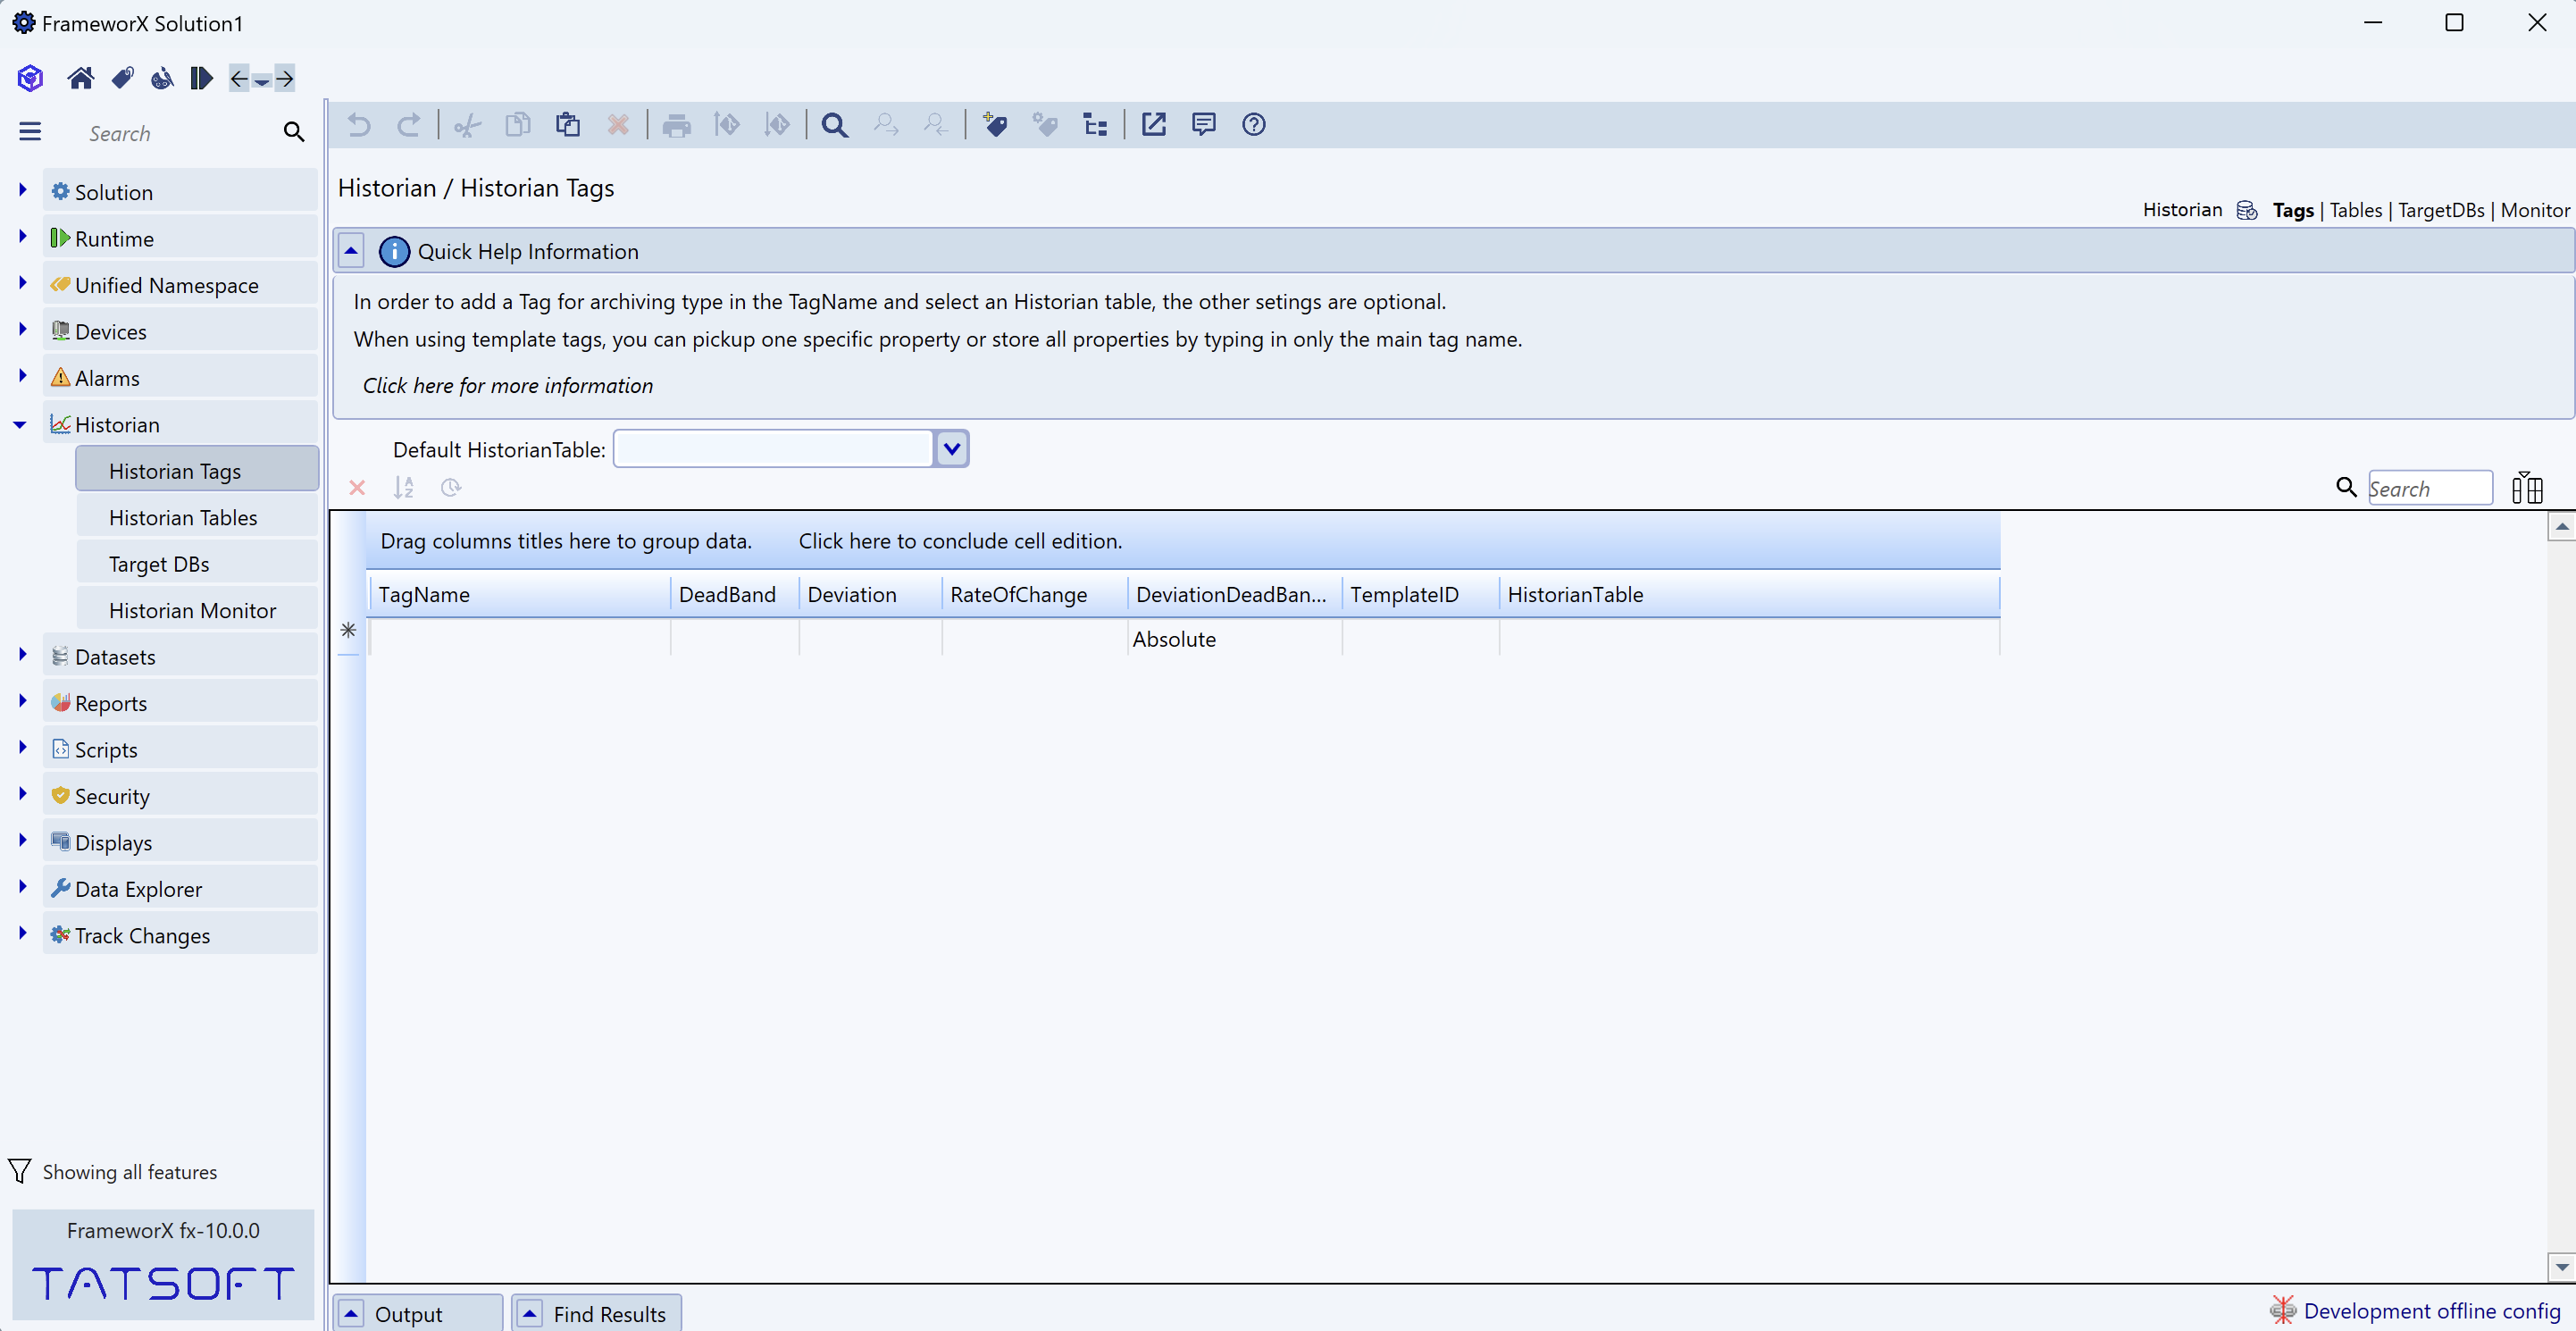Image resolution: width=2576 pixels, height=1331 pixels.
Task: Open the draw palette icon
Action: click(x=162, y=78)
